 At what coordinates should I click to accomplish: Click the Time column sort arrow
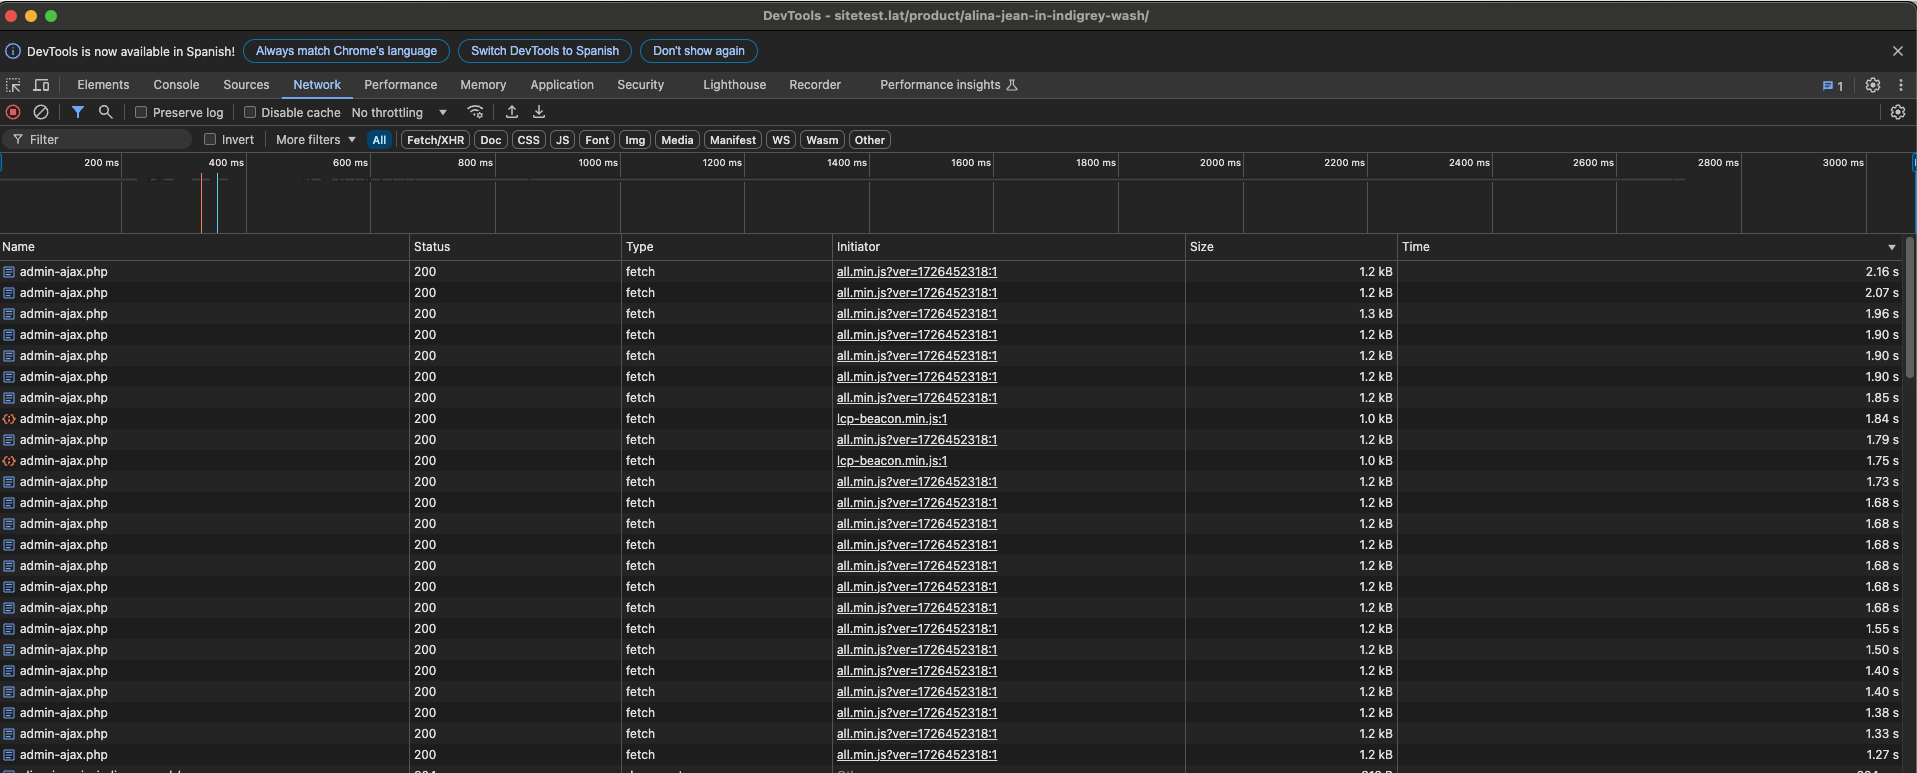1891,247
